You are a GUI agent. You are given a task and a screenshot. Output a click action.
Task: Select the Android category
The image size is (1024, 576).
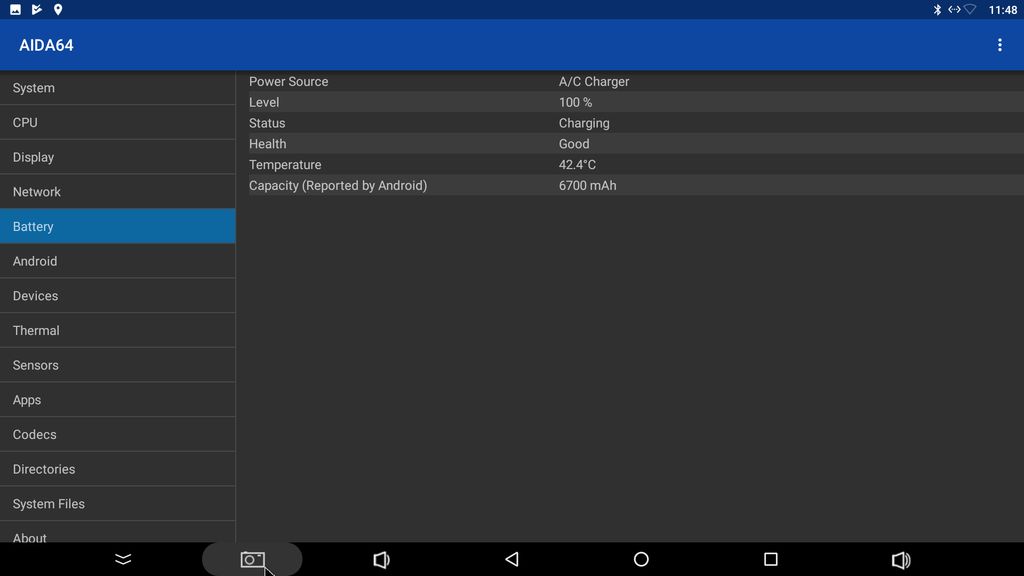117,261
